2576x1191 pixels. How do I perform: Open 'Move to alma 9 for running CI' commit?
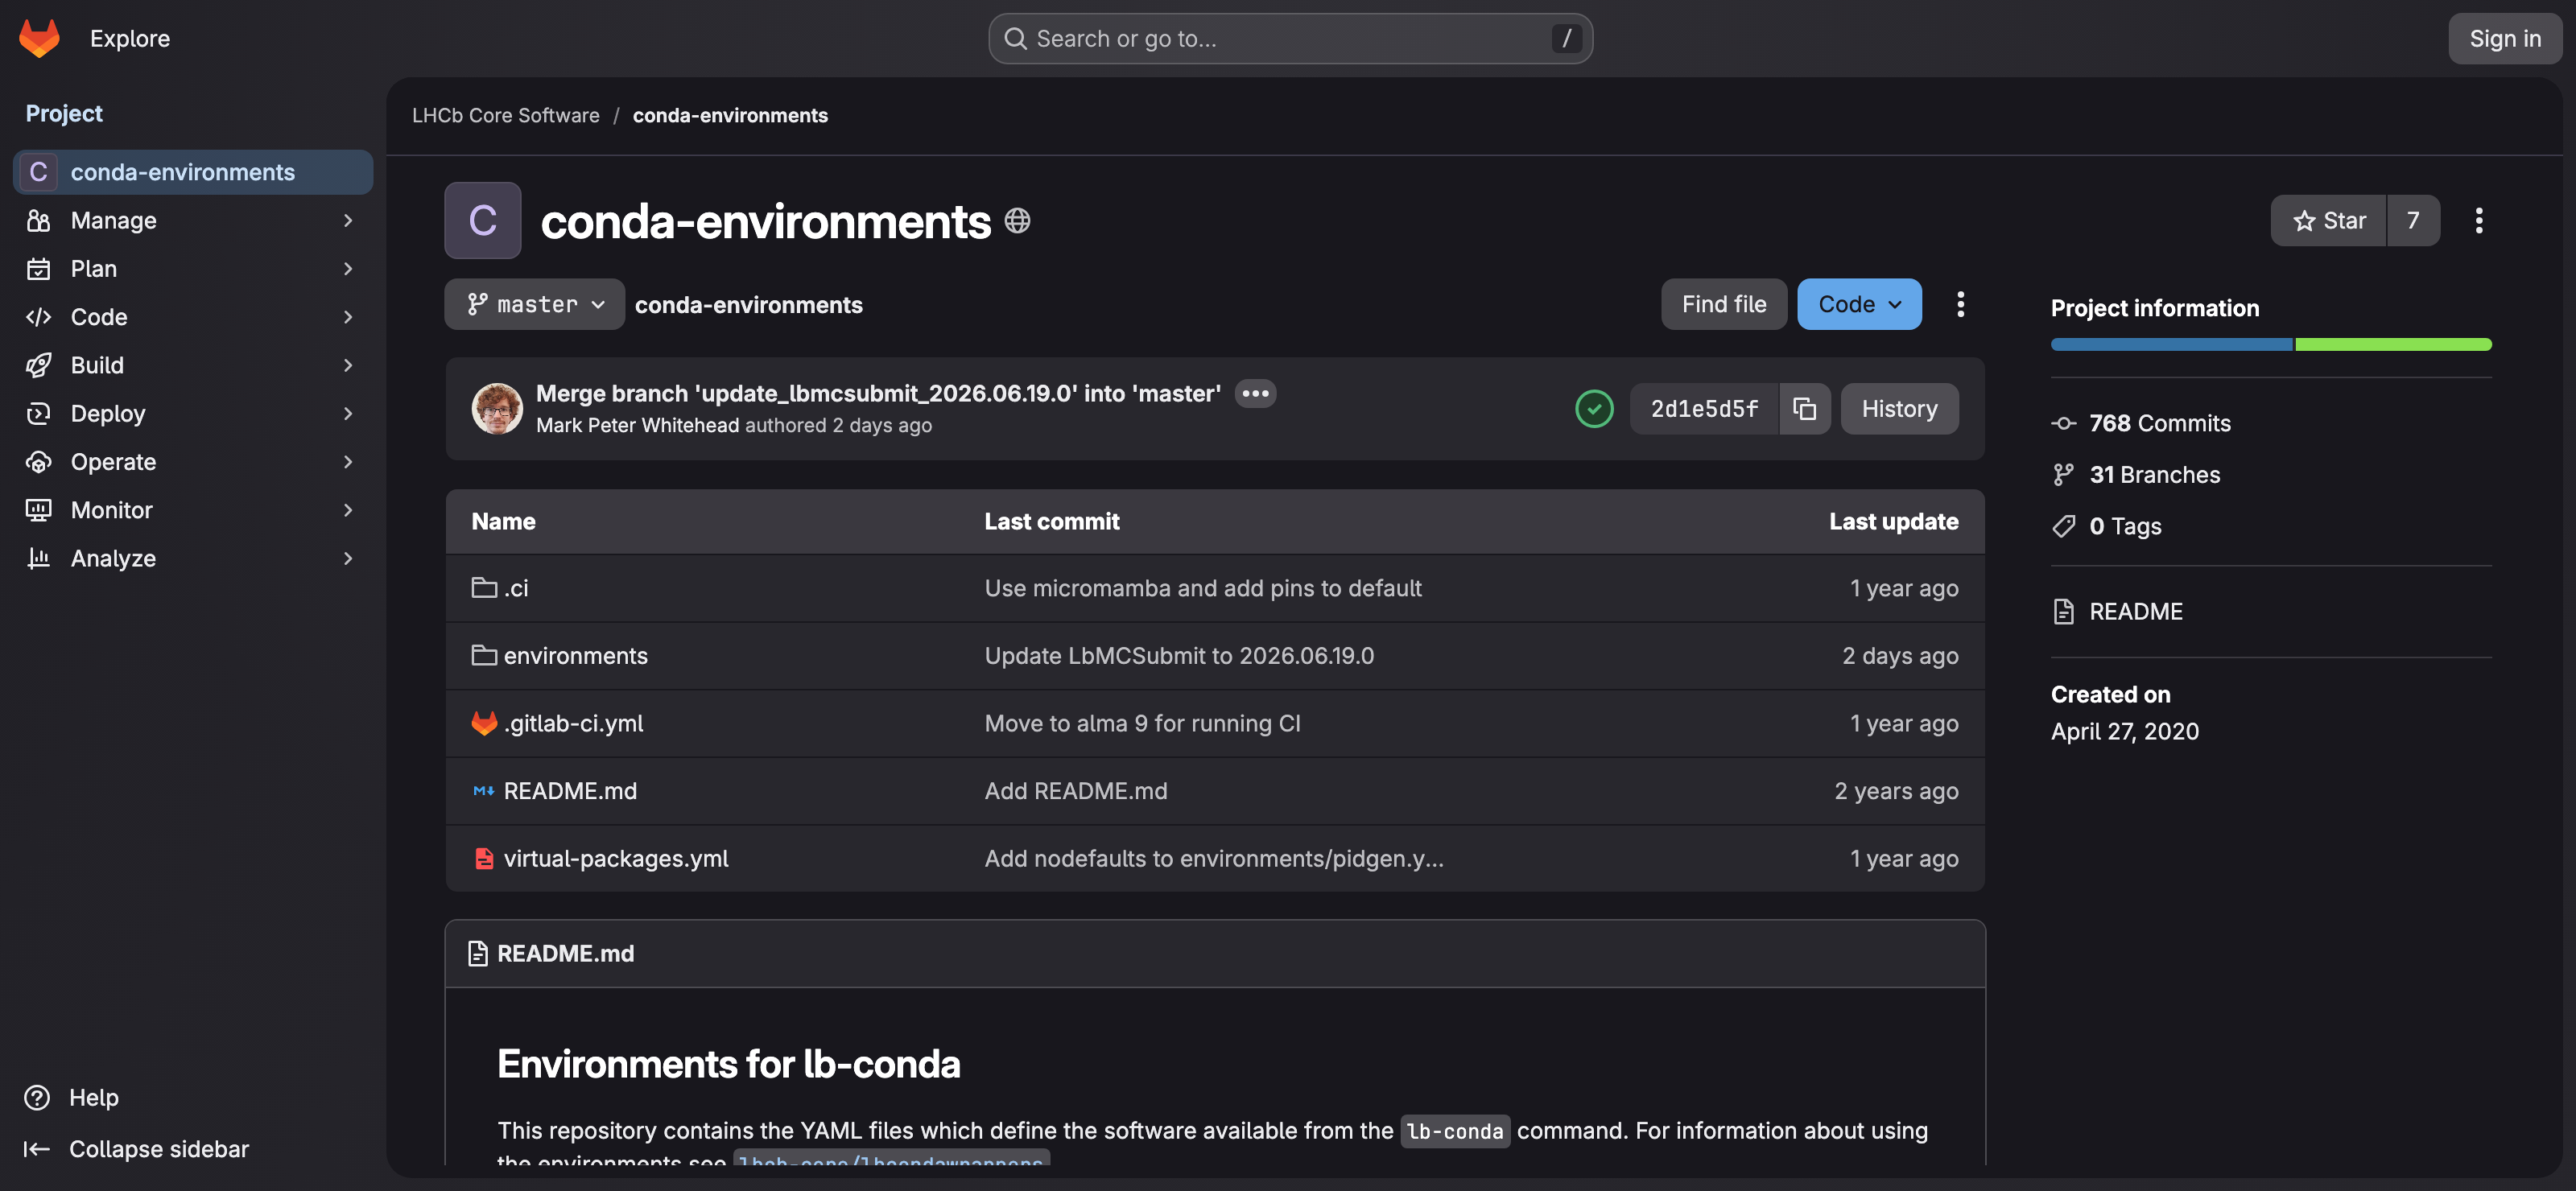point(1142,723)
